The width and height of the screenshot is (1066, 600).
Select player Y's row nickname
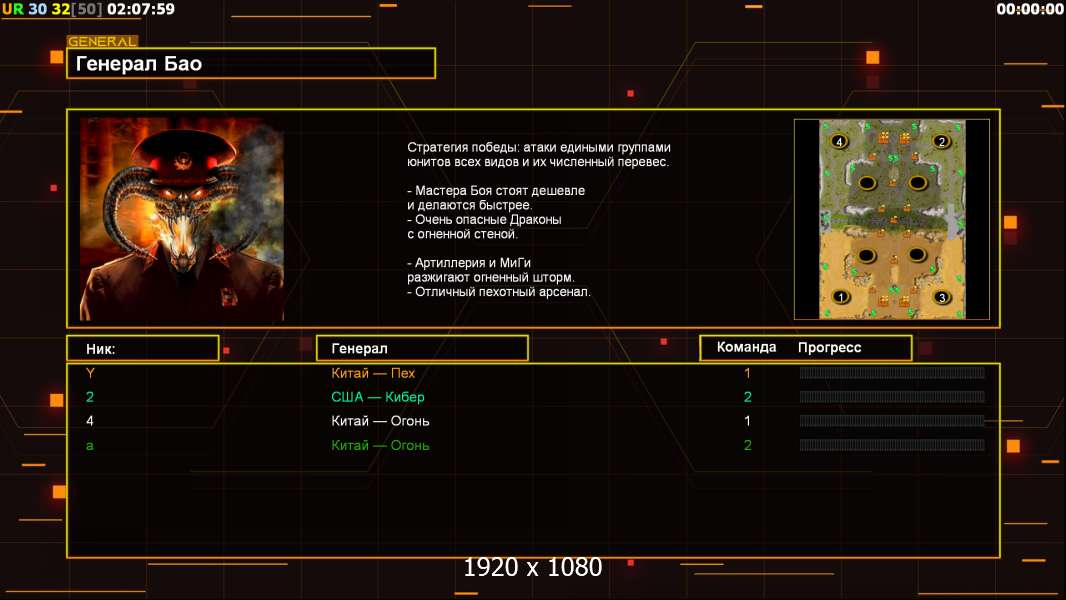pos(90,372)
